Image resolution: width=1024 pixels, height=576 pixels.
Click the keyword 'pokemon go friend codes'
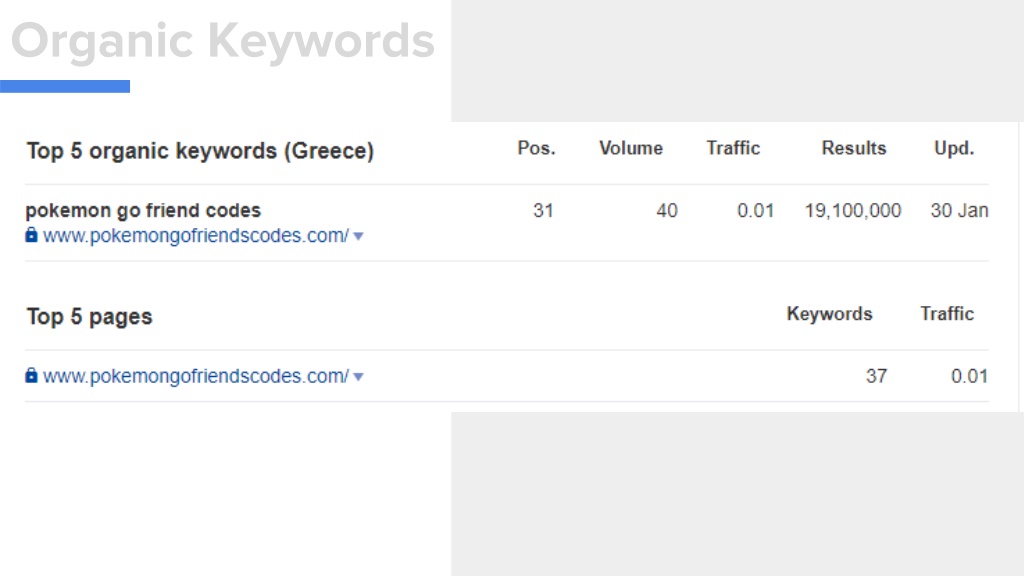coord(143,210)
